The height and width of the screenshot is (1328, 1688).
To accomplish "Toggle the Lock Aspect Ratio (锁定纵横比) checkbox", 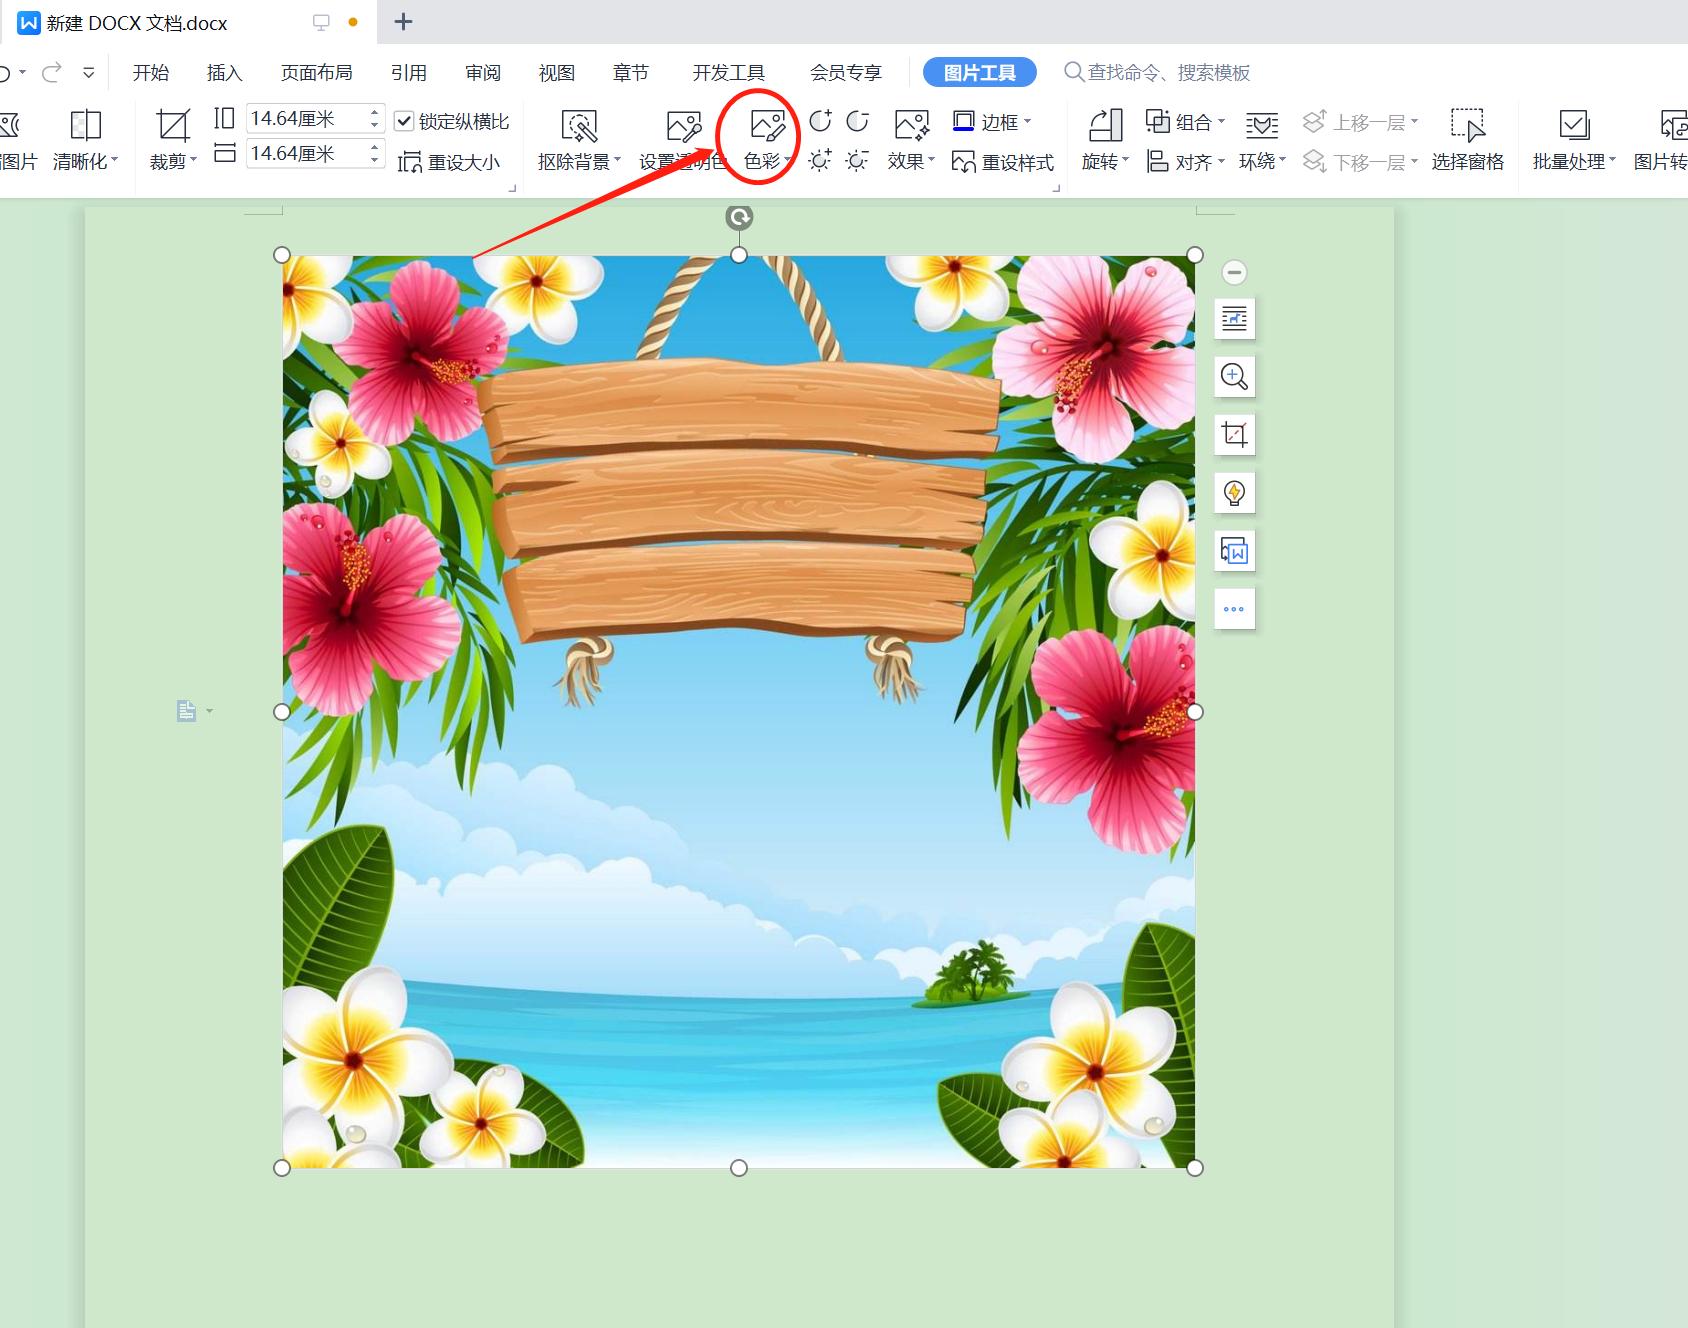I will pyautogui.click(x=405, y=122).
